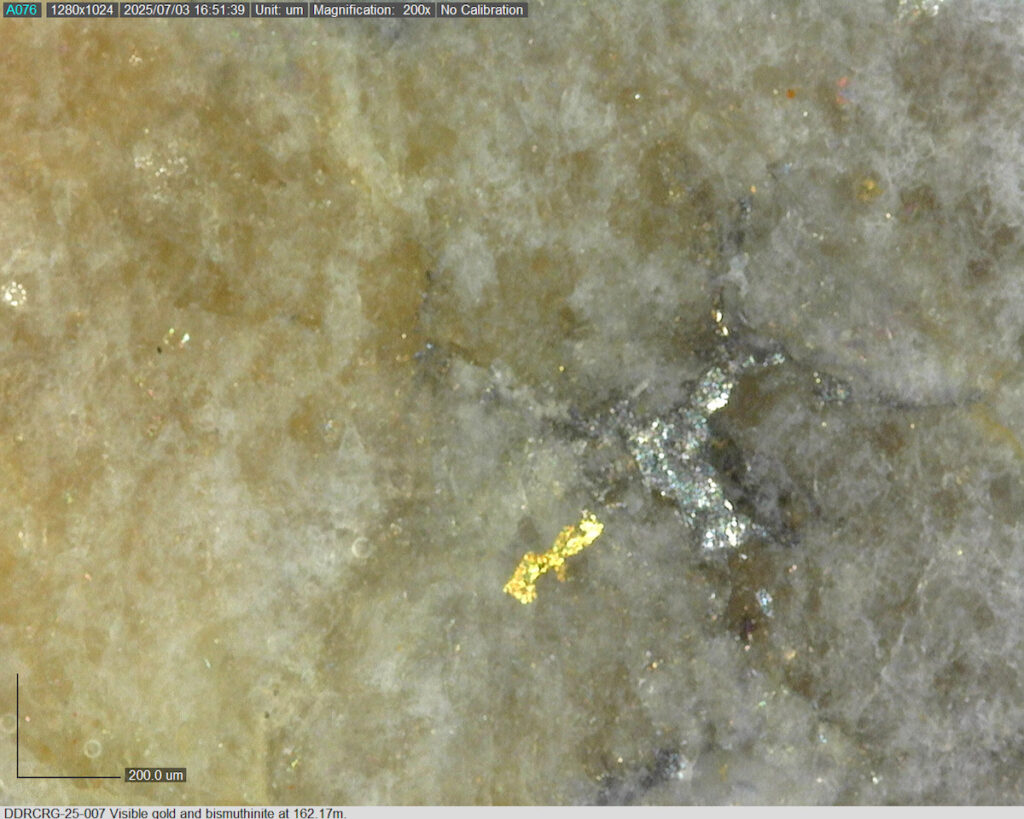Click the A076 image ID label
Viewport: 1024px width, 819px height.
(21, 10)
